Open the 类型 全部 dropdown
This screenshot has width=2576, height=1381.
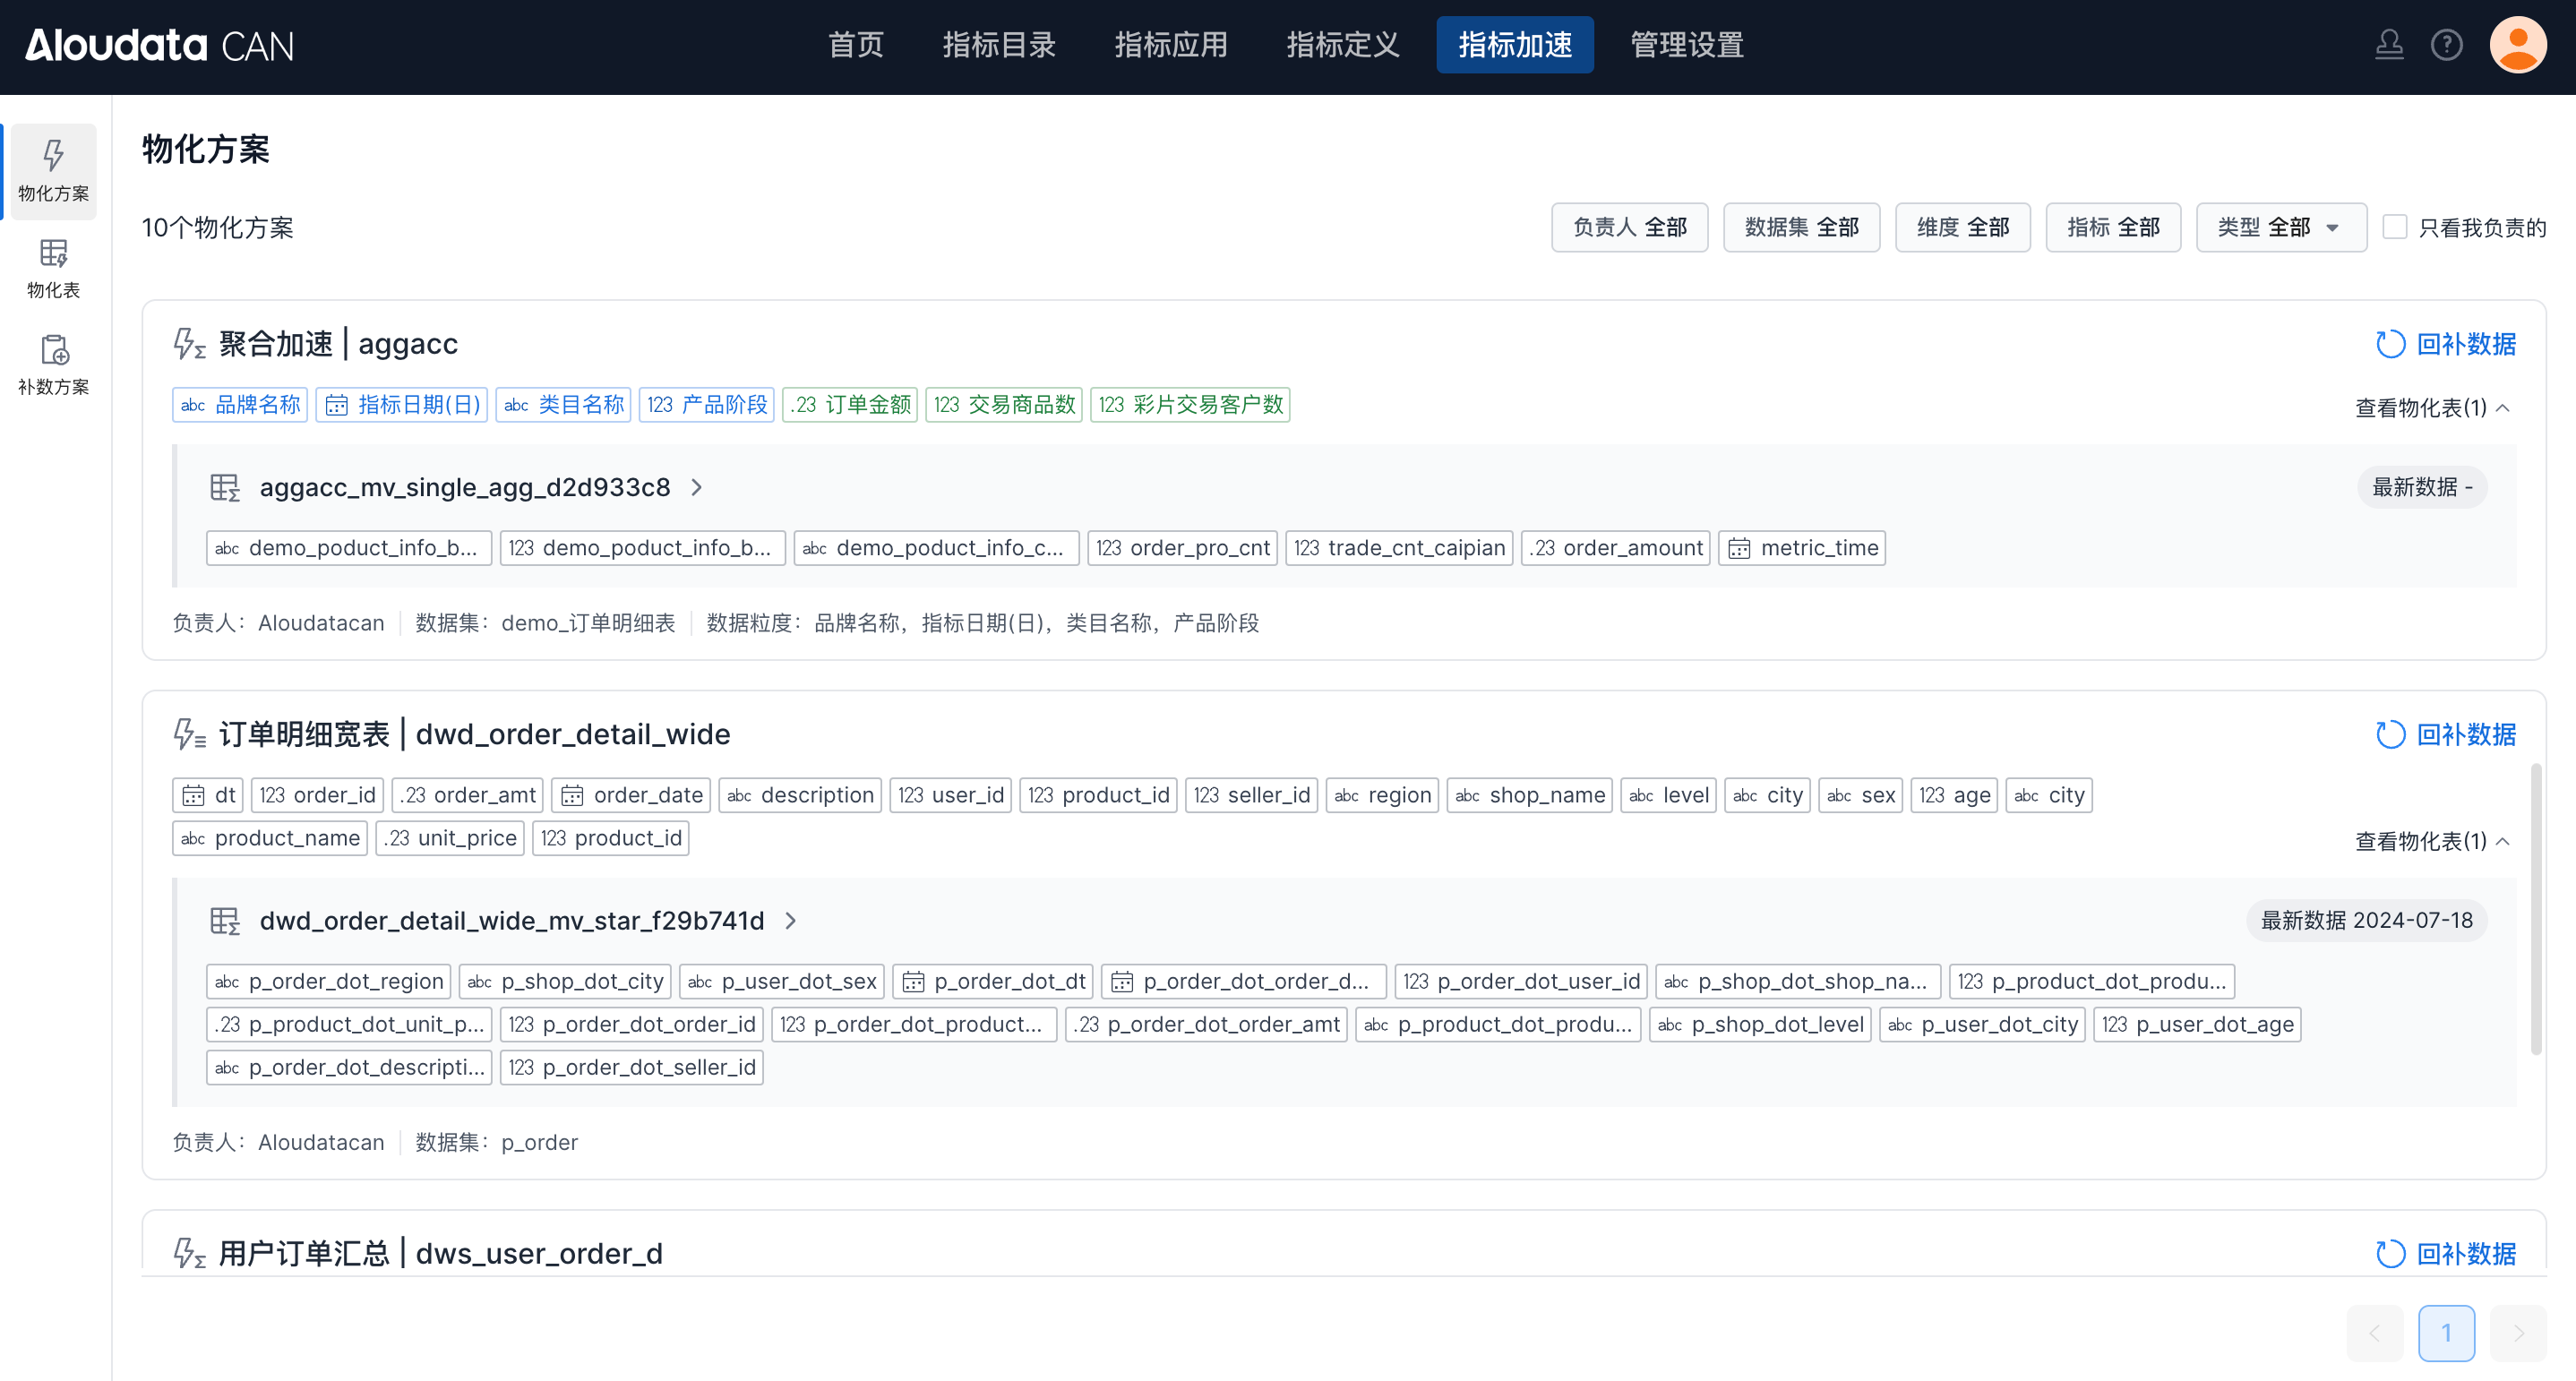[2280, 227]
